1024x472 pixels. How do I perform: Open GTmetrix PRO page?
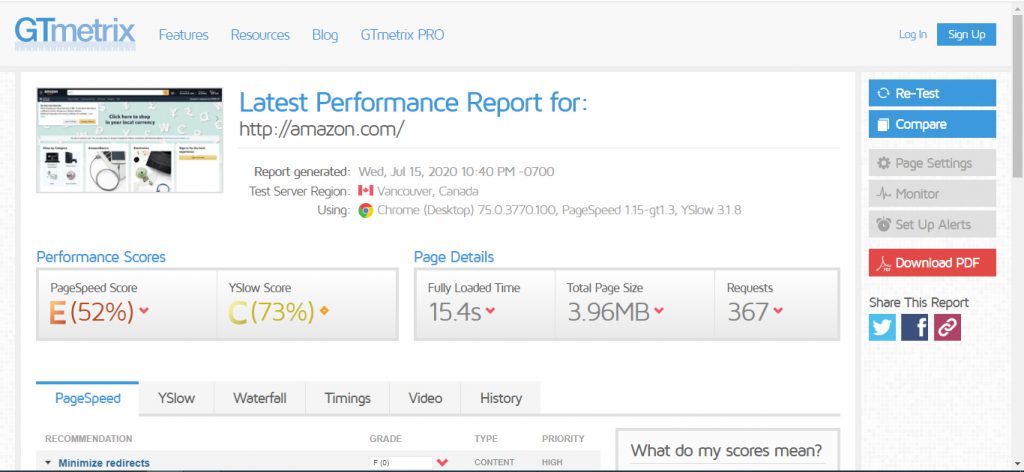coord(402,35)
